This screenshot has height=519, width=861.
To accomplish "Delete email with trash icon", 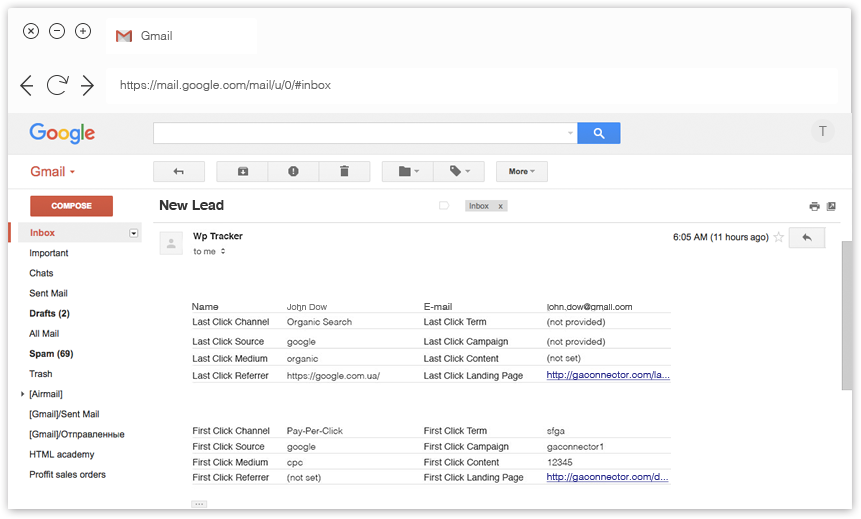I will tap(344, 171).
